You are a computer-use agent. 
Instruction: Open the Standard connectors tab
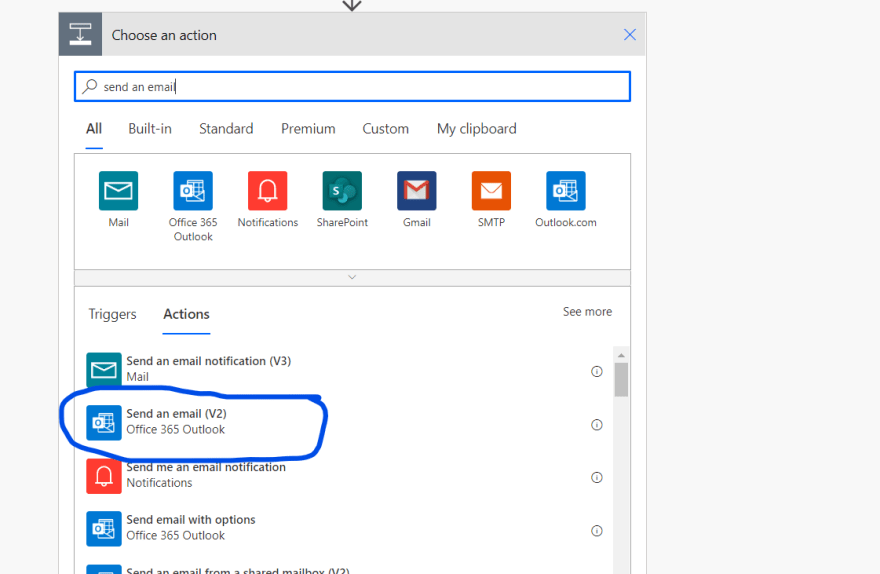coord(226,129)
